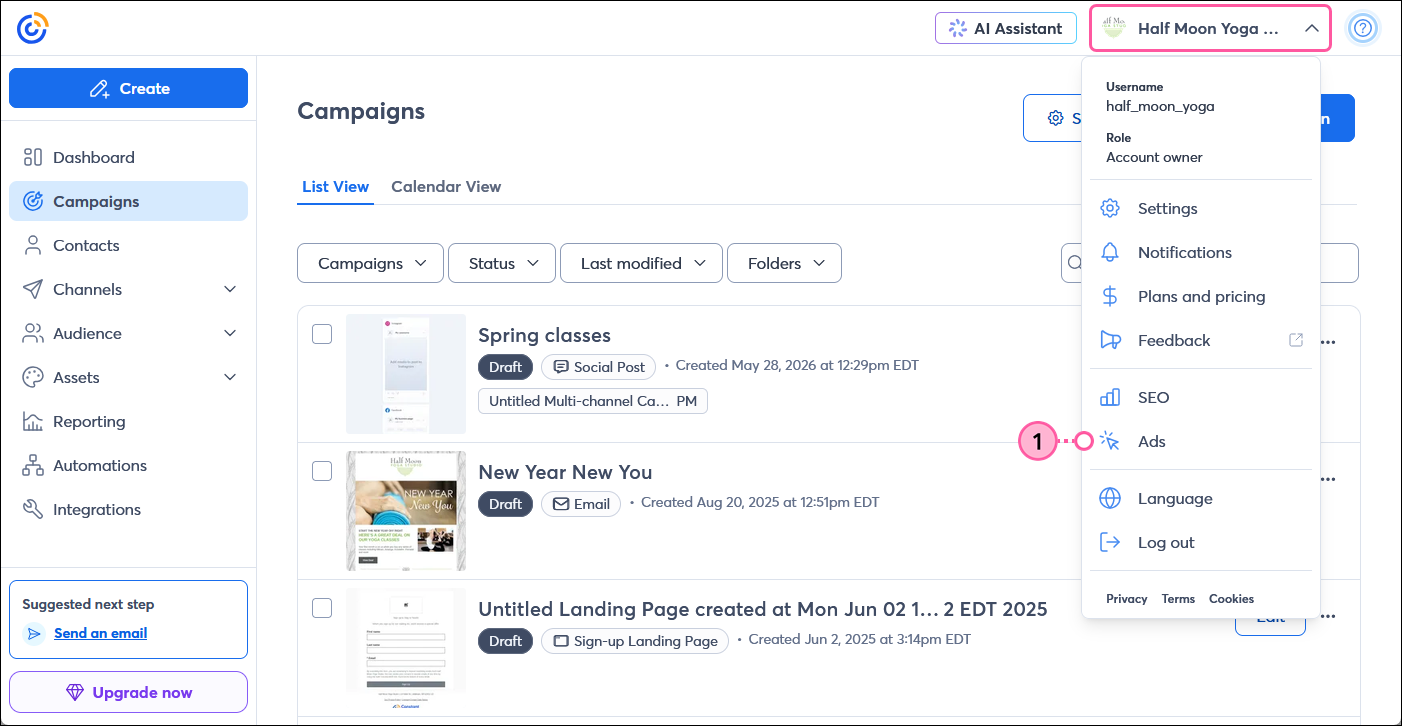This screenshot has height=726, width=1402.
Task: Click the Spring classes campaign title
Action: (544, 335)
